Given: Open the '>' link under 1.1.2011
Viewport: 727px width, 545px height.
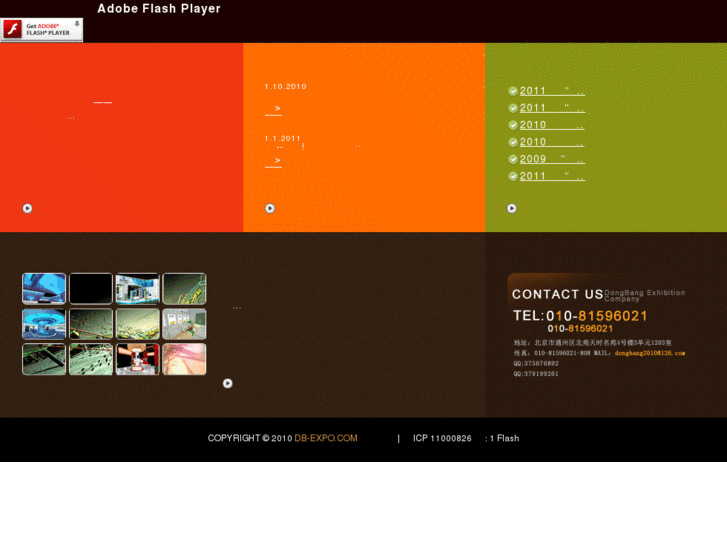Looking at the screenshot, I should (274, 161).
